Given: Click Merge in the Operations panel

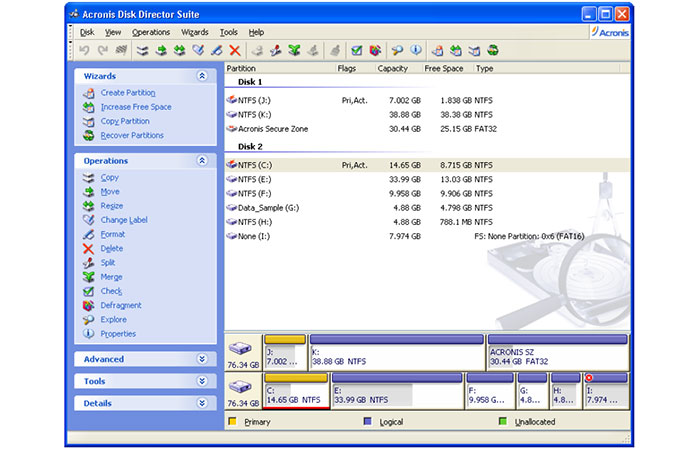Looking at the screenshot, I should [111, 277].
